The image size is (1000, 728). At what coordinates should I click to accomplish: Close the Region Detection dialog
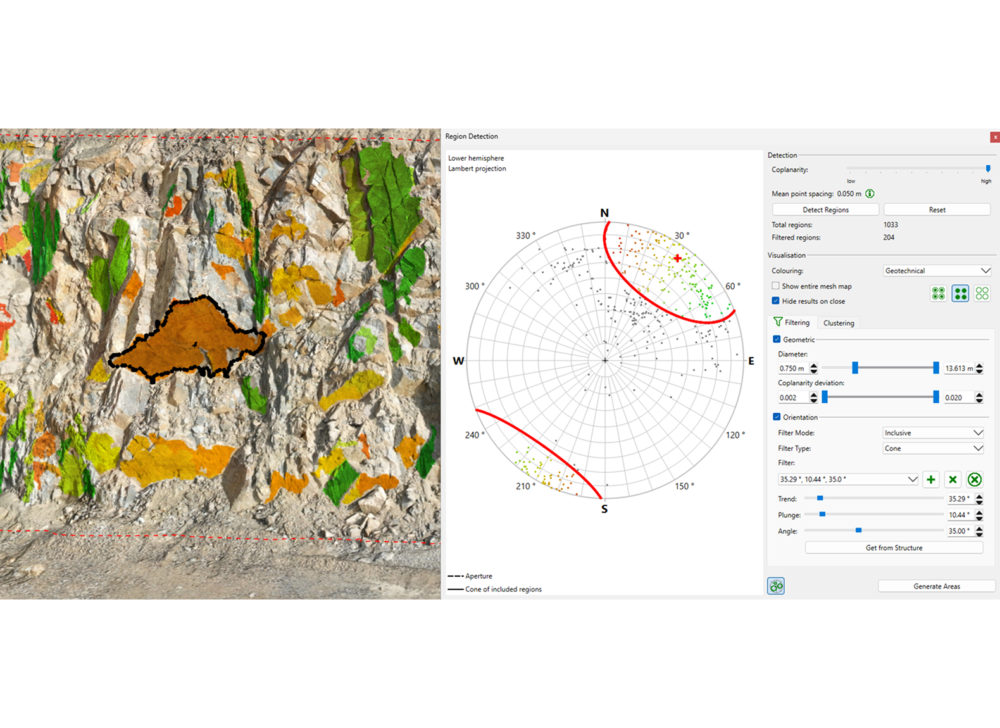coord(995,137)
